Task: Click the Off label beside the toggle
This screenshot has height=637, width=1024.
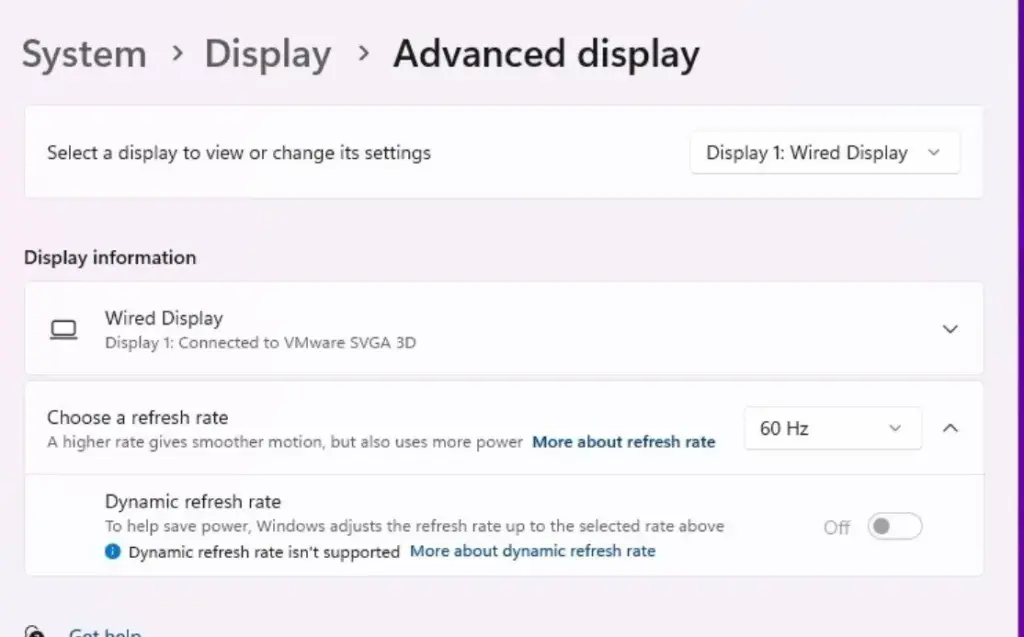Action: [837, 527]
